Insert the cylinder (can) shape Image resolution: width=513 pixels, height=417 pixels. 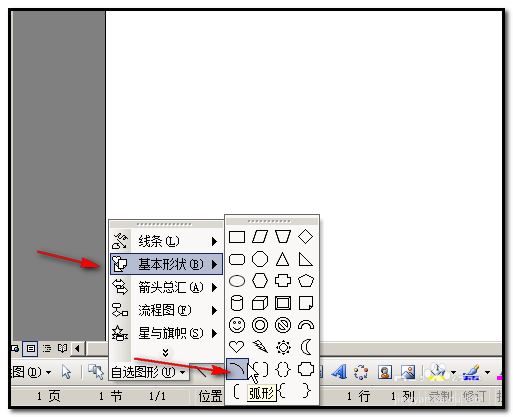pos(237,303)
